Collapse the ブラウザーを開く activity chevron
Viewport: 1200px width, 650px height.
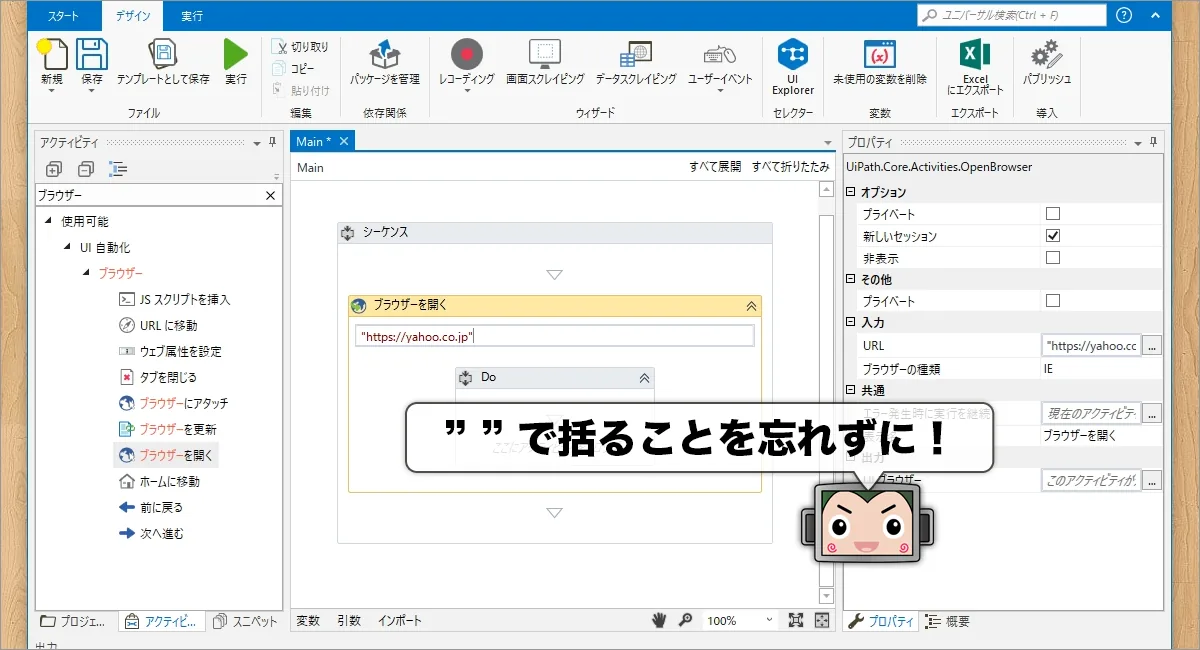pyautogui.click(x=751, y=306)
